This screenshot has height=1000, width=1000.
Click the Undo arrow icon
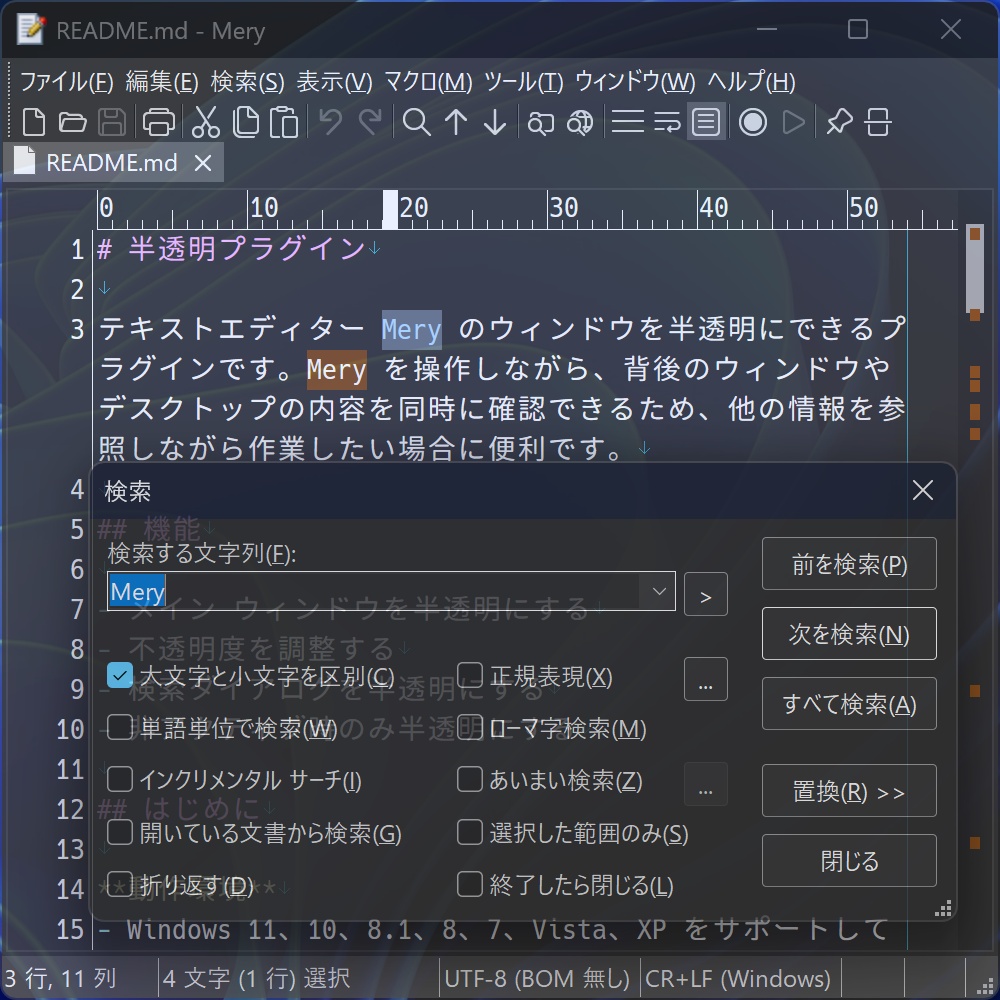click(x=330, y=121)
